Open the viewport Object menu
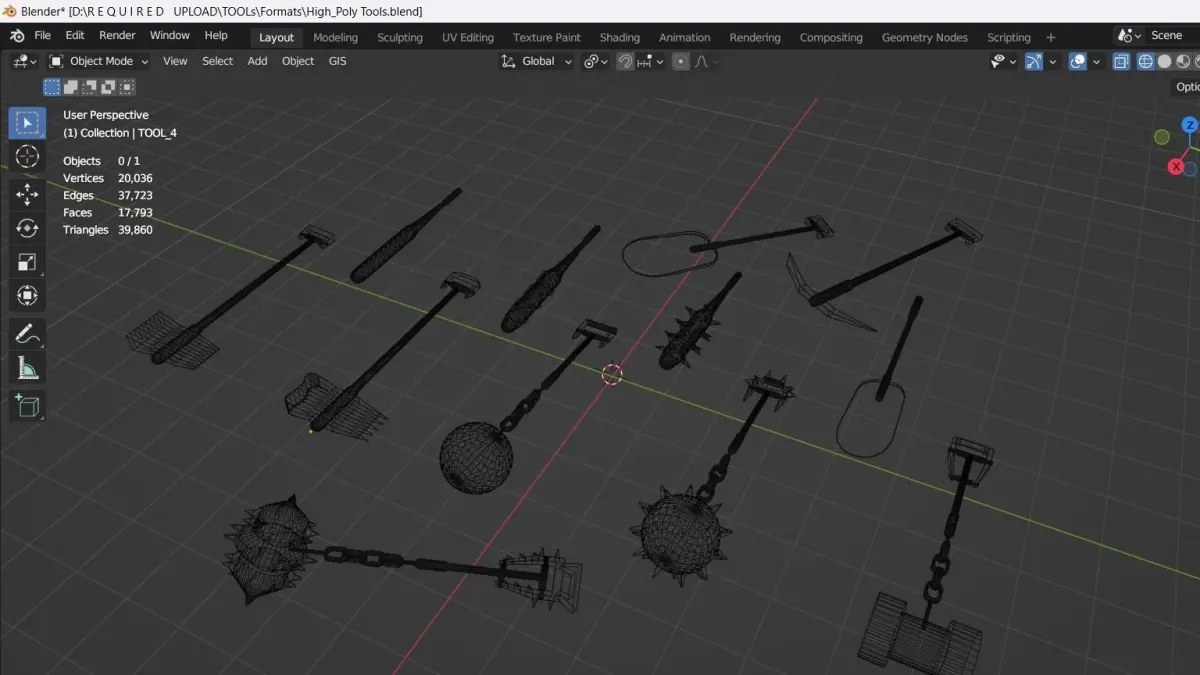Viewport: 1200px width, 675px height. pyautogui.click(x=298, y=61)
